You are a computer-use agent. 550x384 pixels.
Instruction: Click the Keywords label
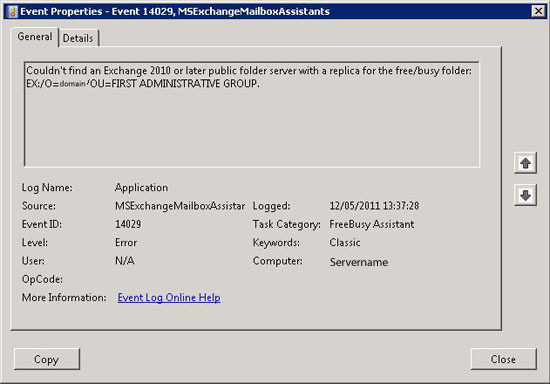point(276,243)
